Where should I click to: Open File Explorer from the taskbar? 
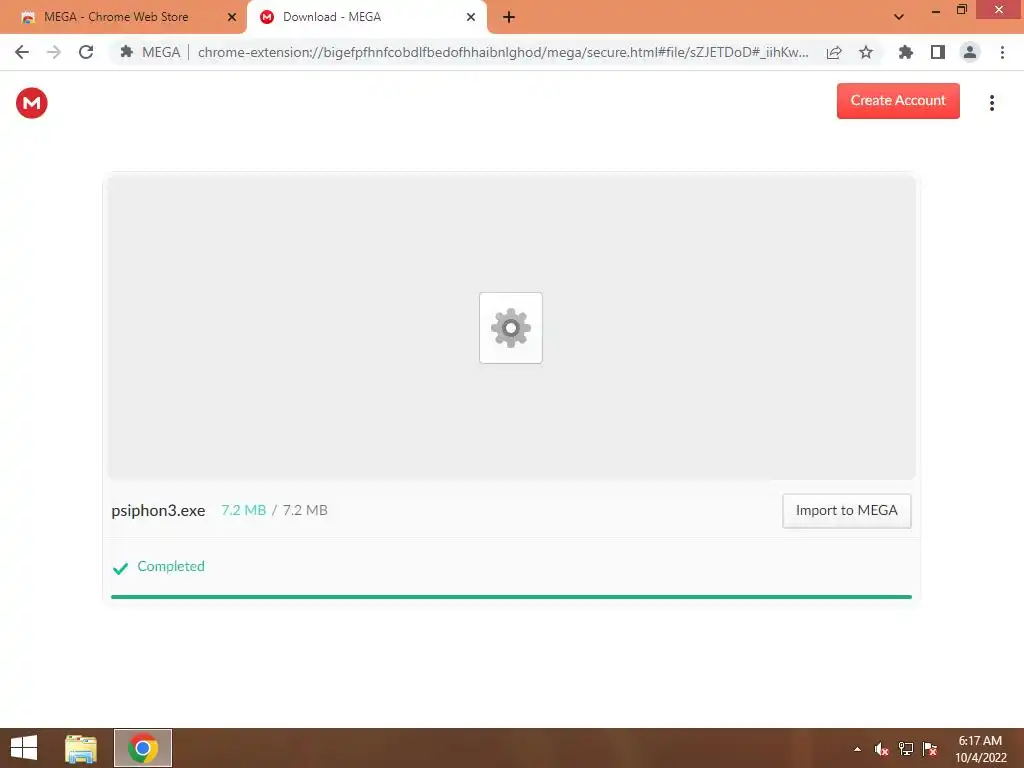pos(81,748)
